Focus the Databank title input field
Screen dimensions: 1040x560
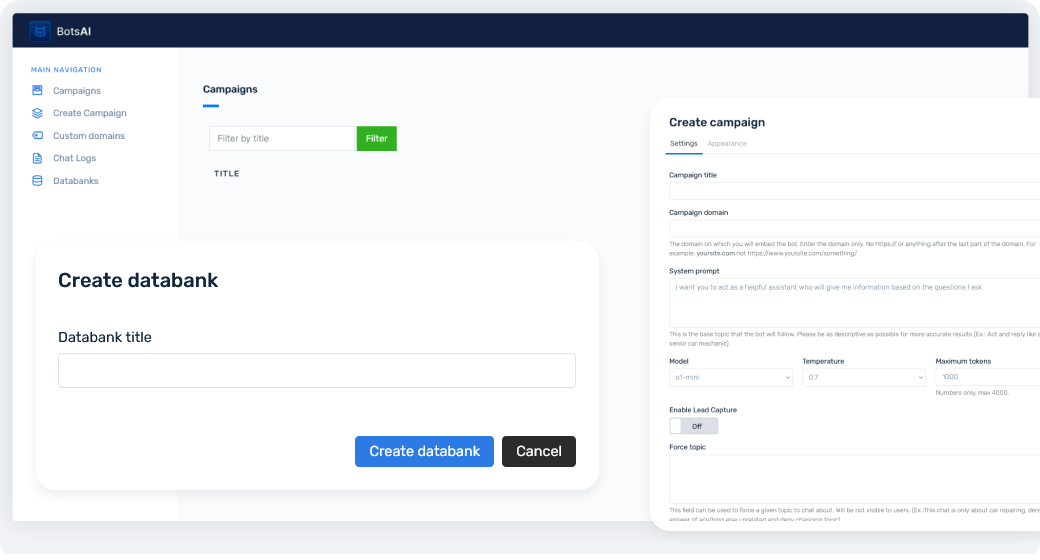coord(316,370)
